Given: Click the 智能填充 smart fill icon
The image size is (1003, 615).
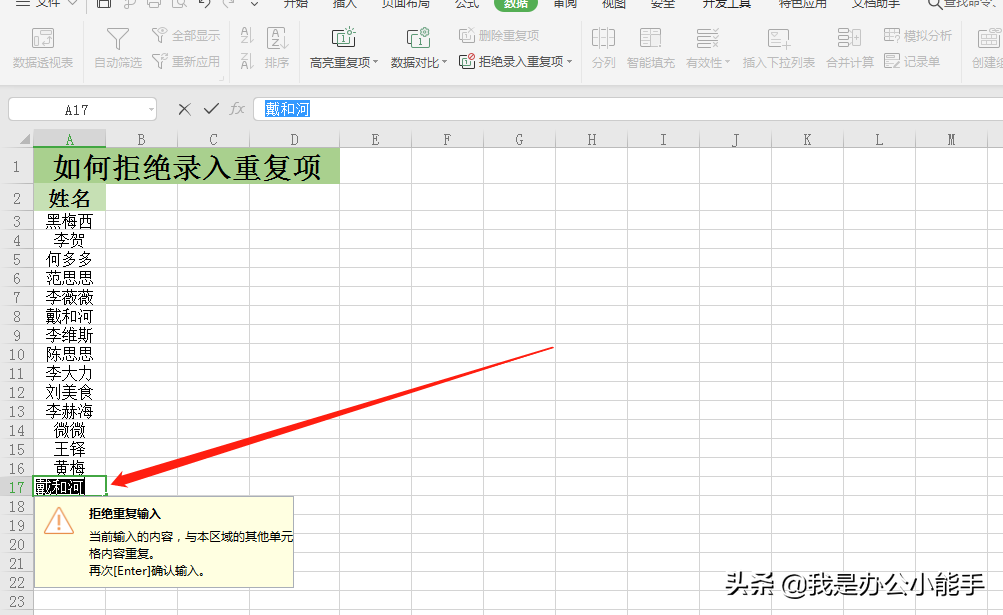Looking at the screenshot, I should [x=651, y=38].
